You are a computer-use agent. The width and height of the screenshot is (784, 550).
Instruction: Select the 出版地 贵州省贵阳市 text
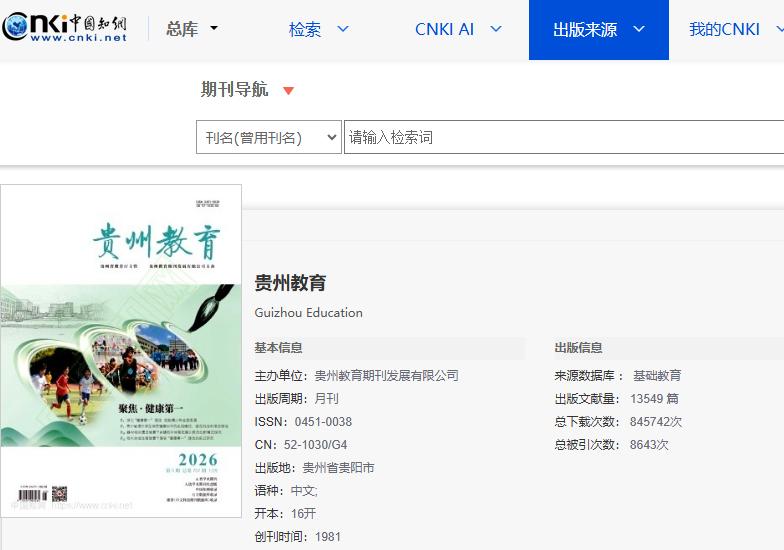338,468
